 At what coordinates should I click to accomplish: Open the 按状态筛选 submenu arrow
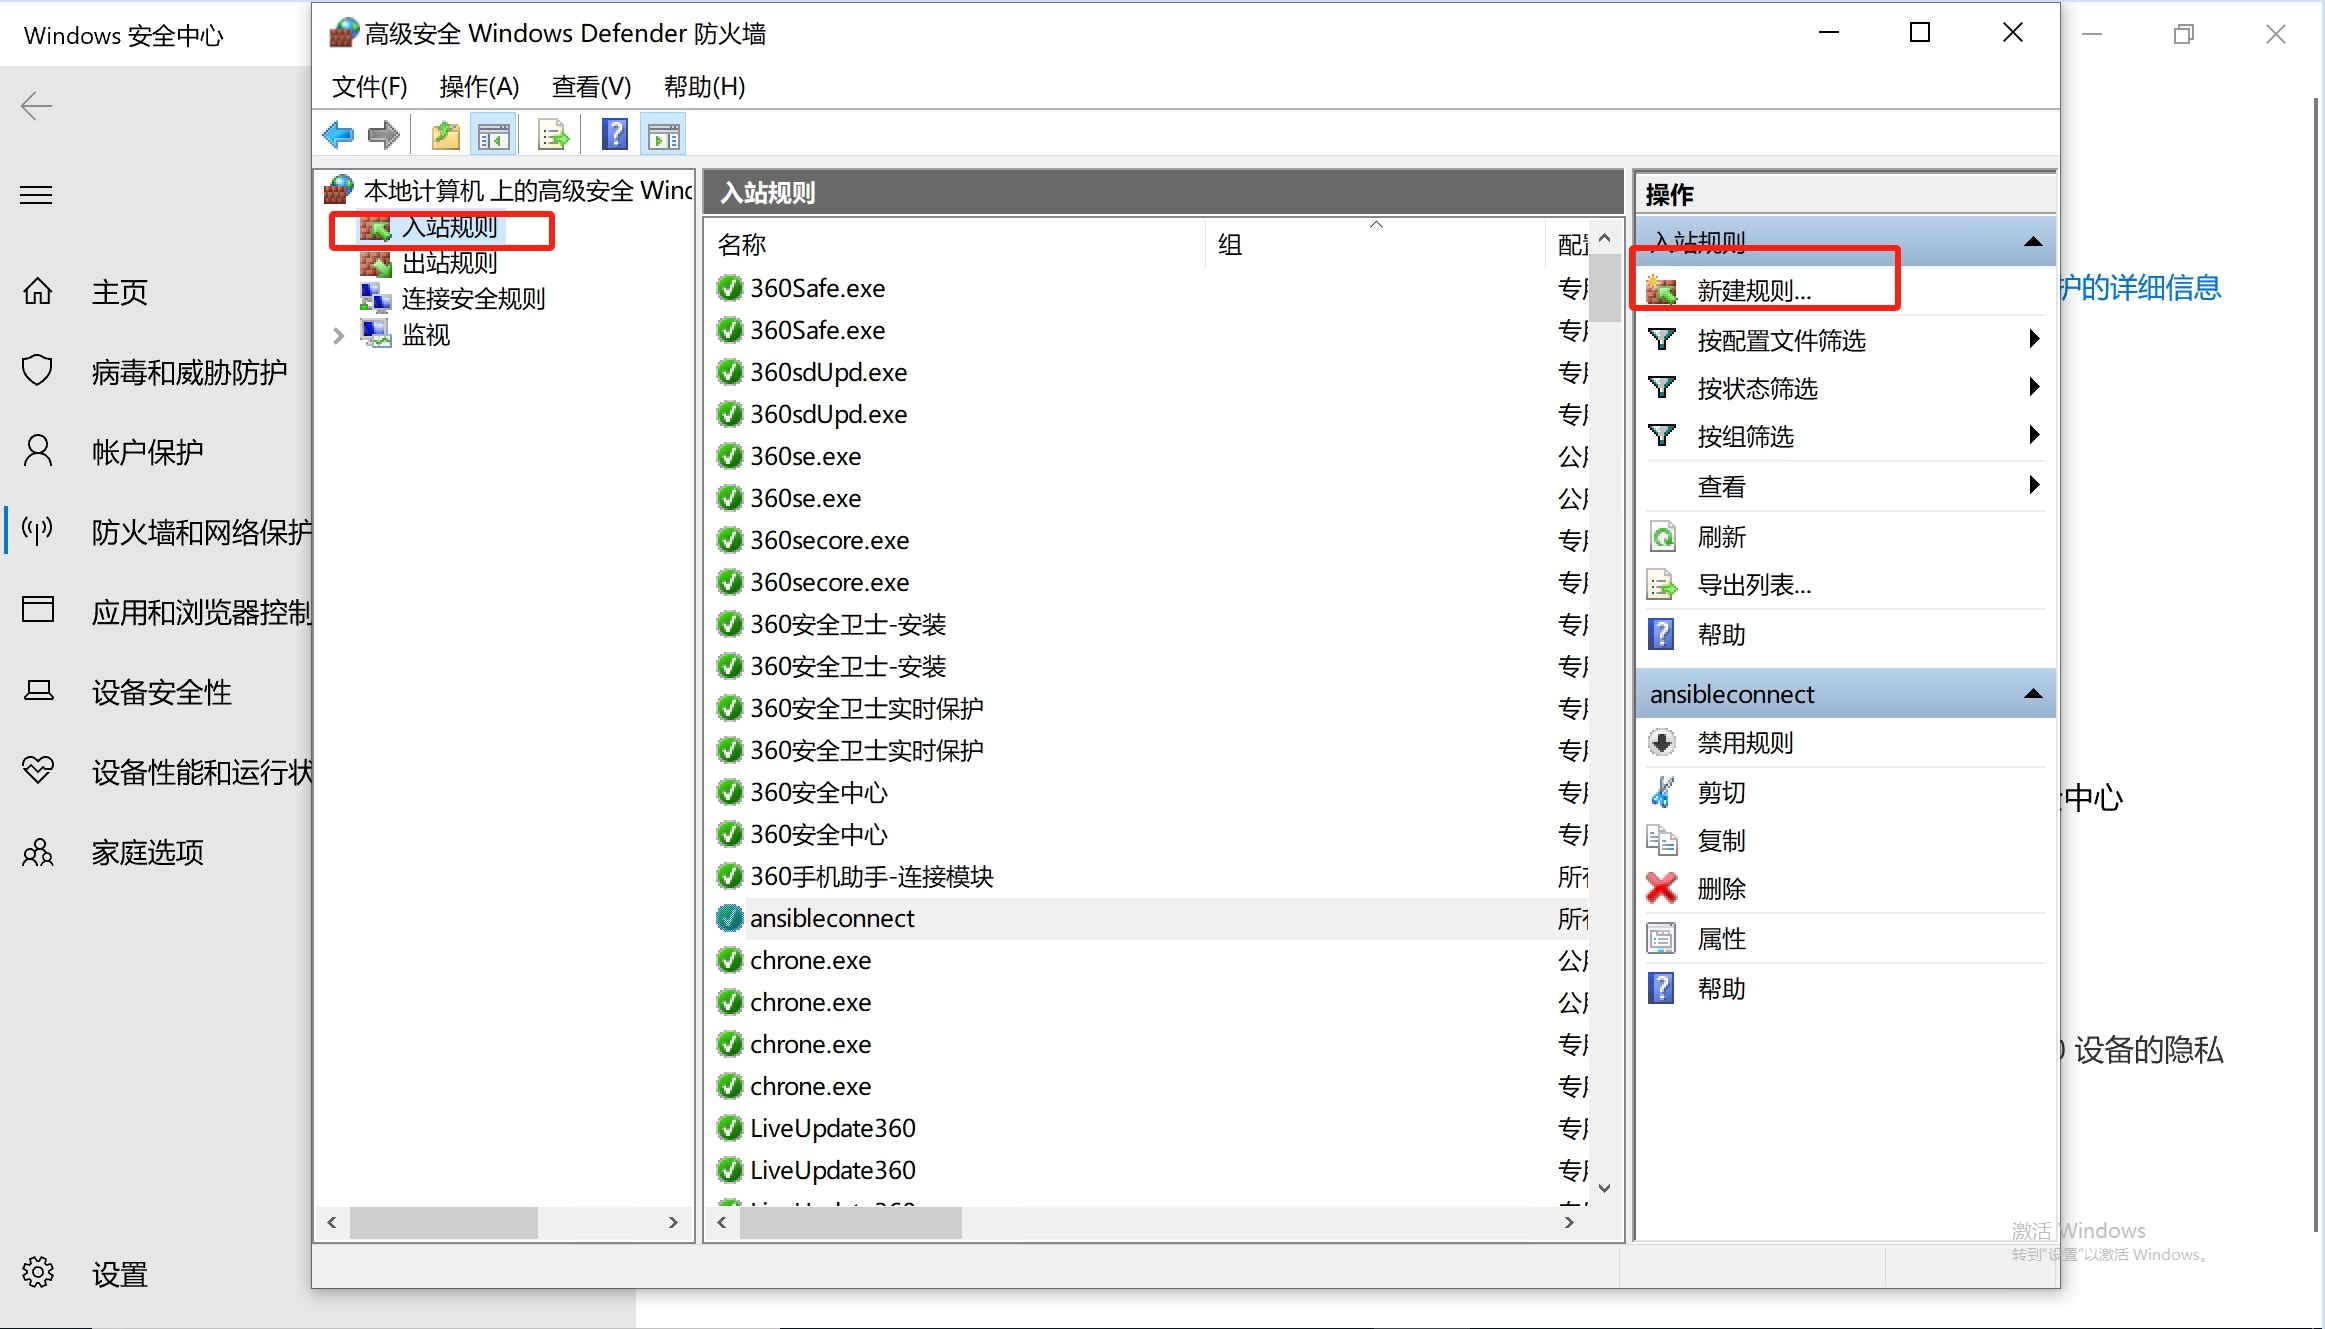[2033, 387]
